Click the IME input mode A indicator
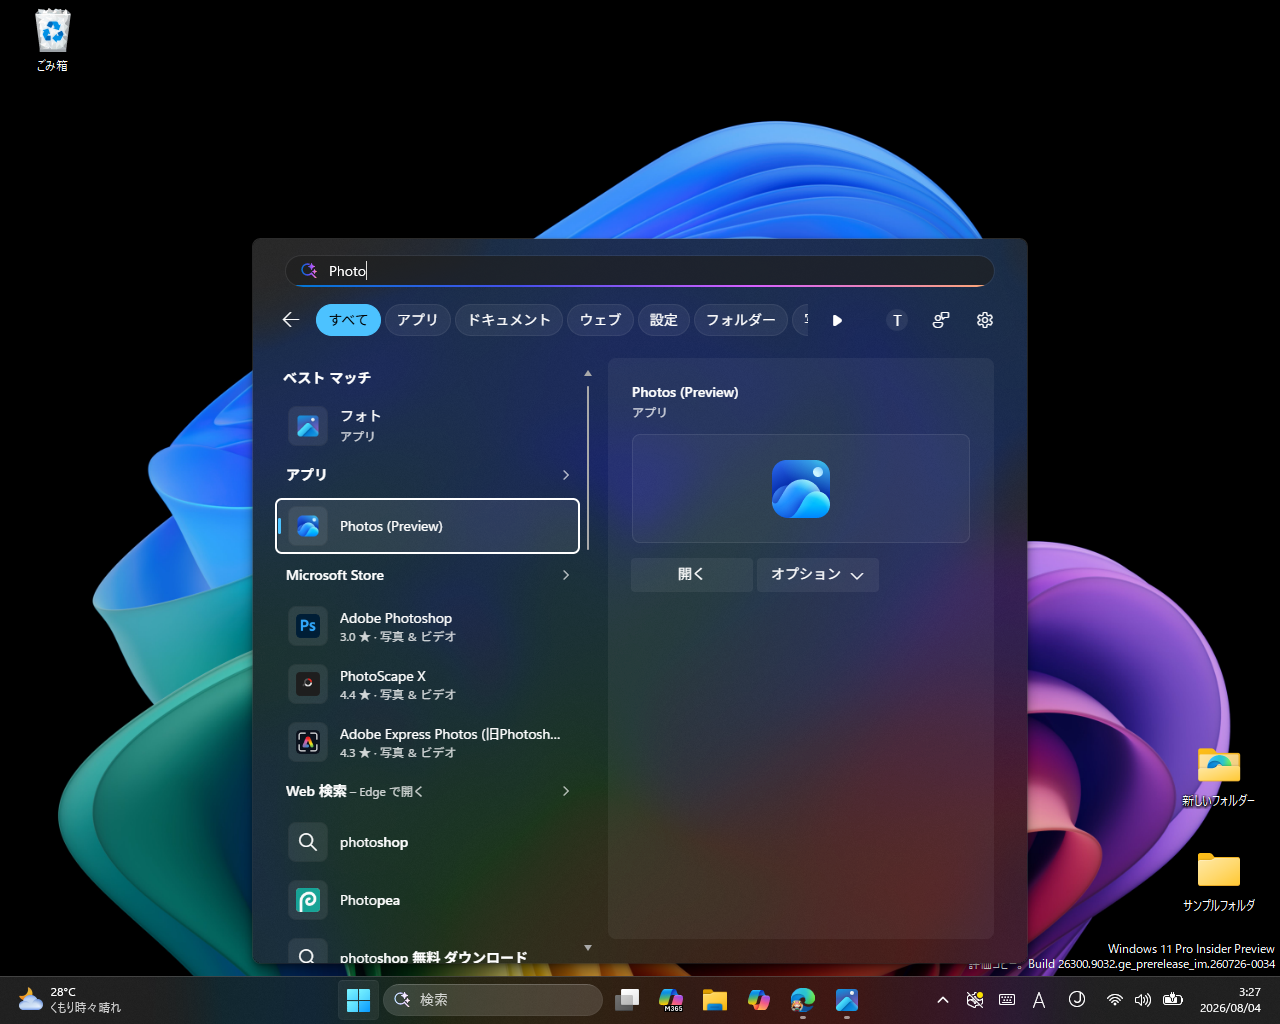This screenshot has height=1024, width=1280. [1039, 1000]
